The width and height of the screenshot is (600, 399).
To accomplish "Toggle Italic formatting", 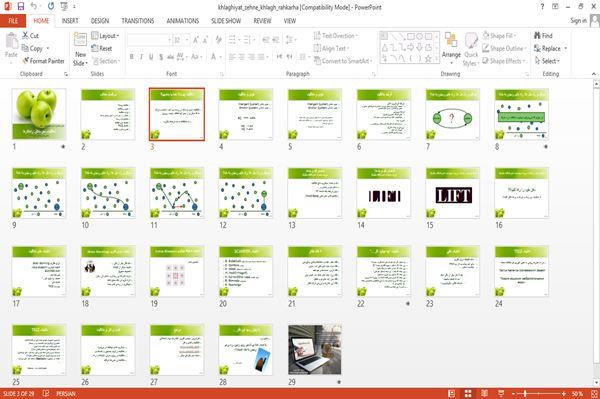I will pos(141,57).
